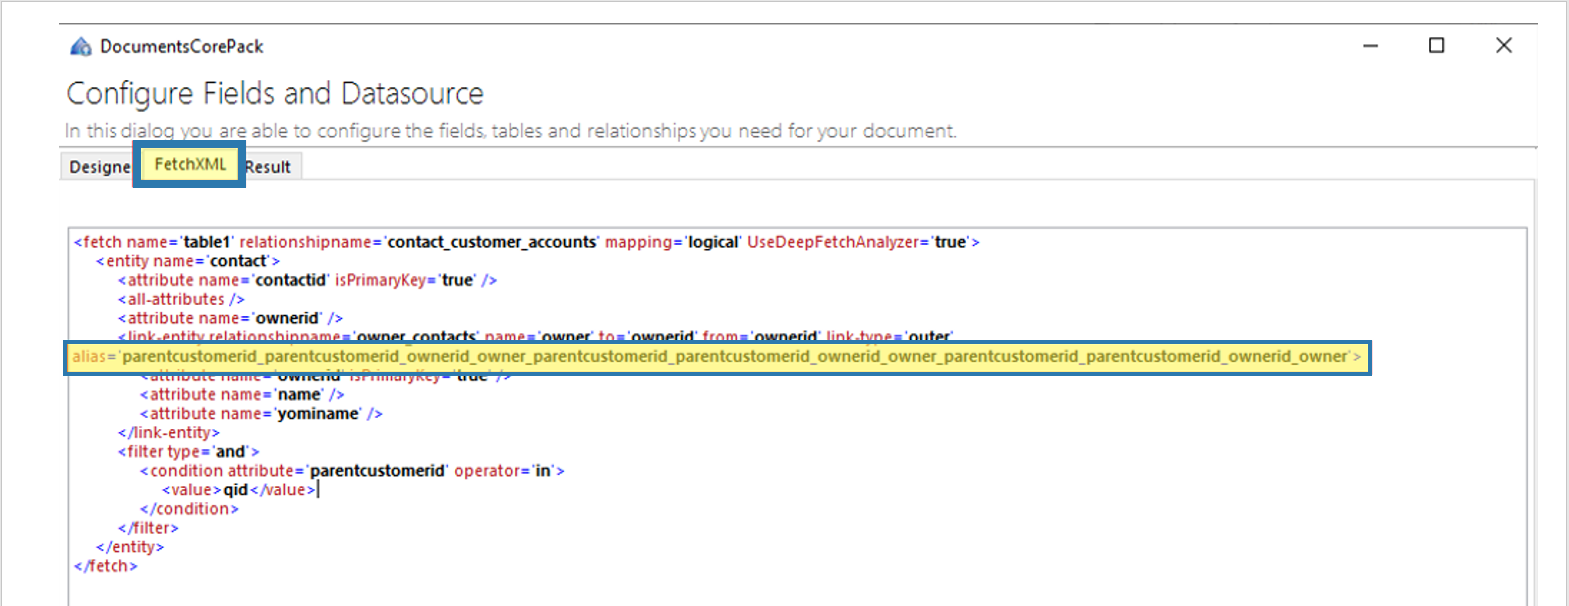
Task: Switch to the Designer tab
Action: (x=98, y=167)
